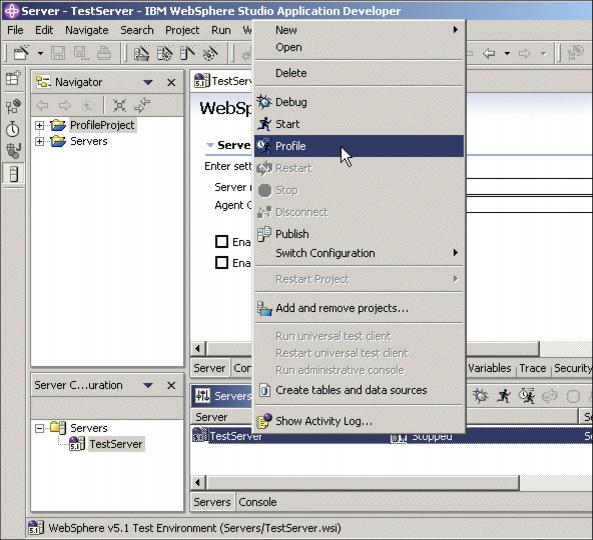The height and width of the screenshot is (540, 593).
Task: Click the left arrow of Servers view scrollbar
Action: (x=198, y=483)
